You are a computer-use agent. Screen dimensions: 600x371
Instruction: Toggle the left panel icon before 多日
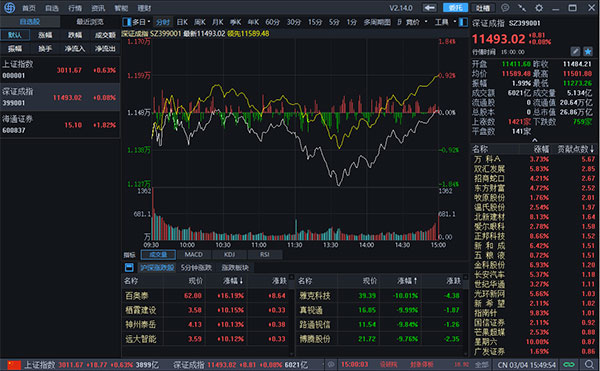[x=126, y=22]
